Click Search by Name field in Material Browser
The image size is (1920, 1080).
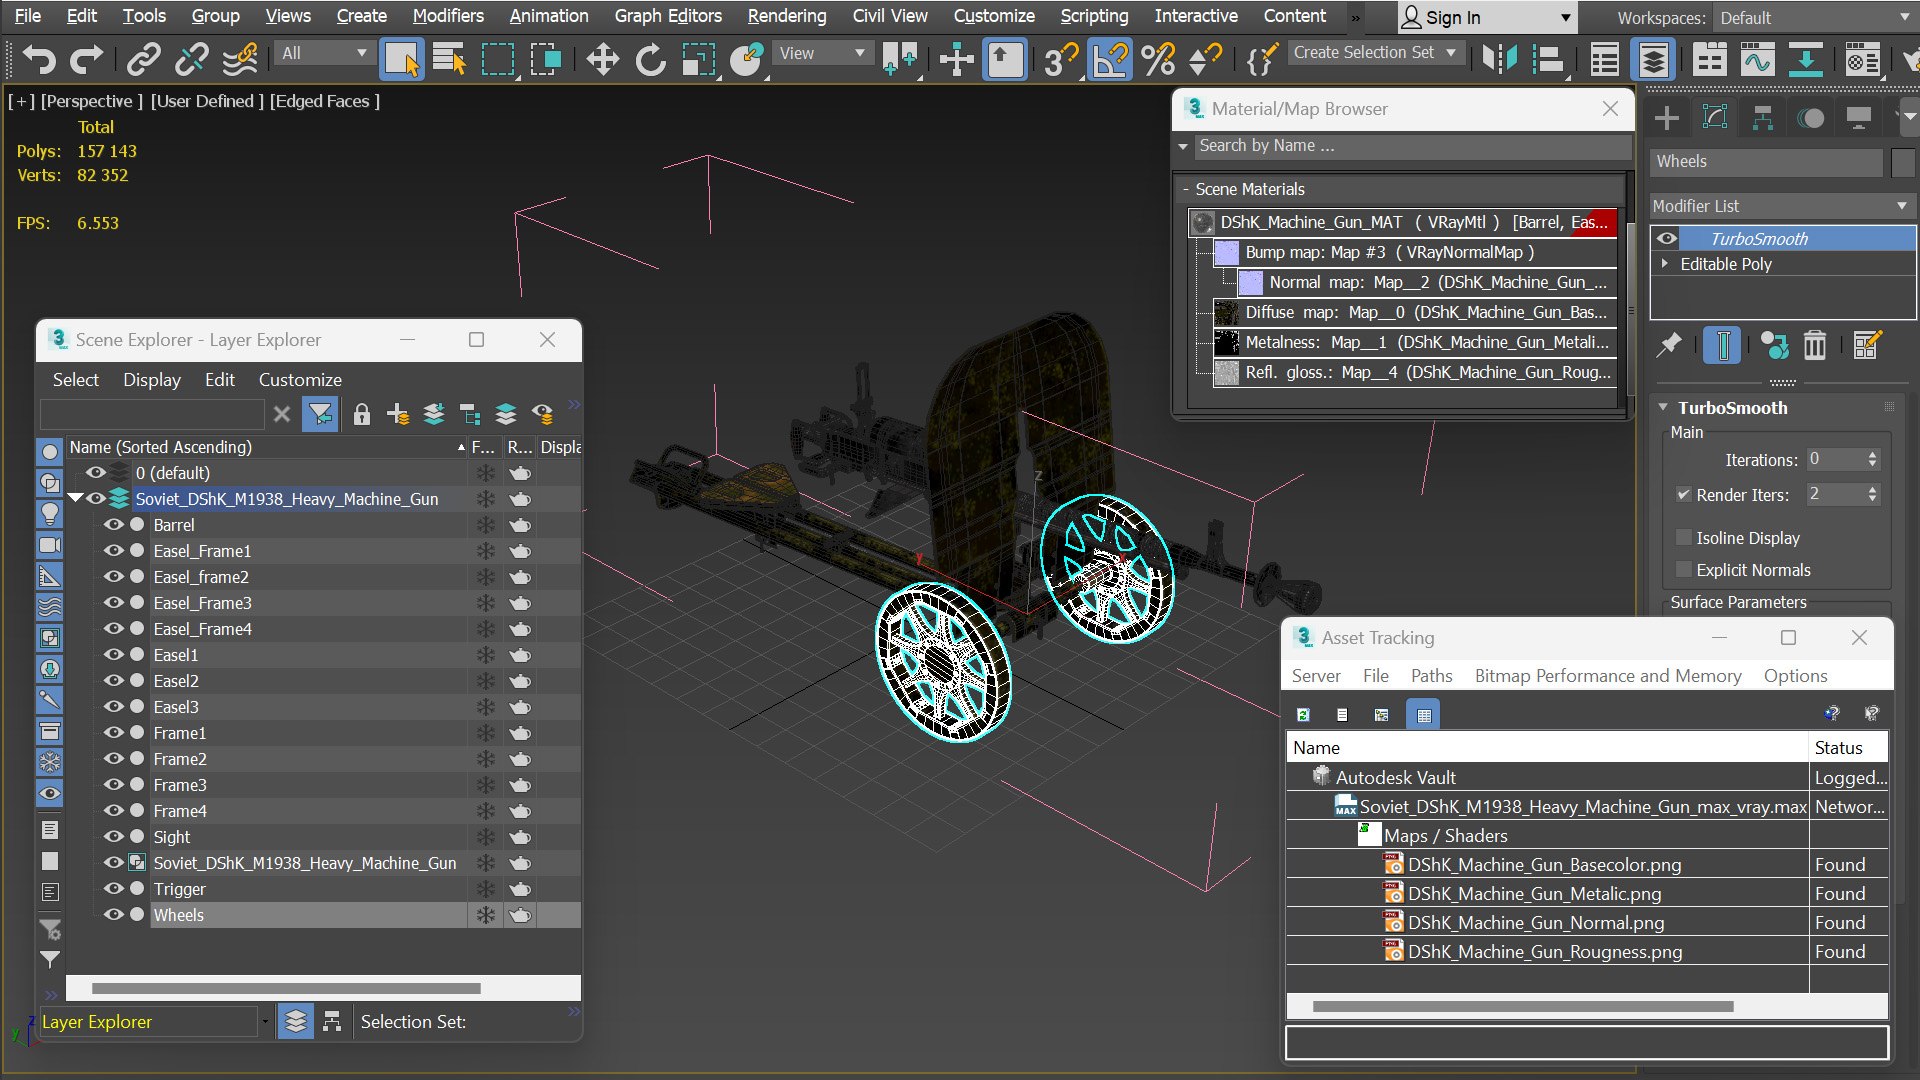1412,146
